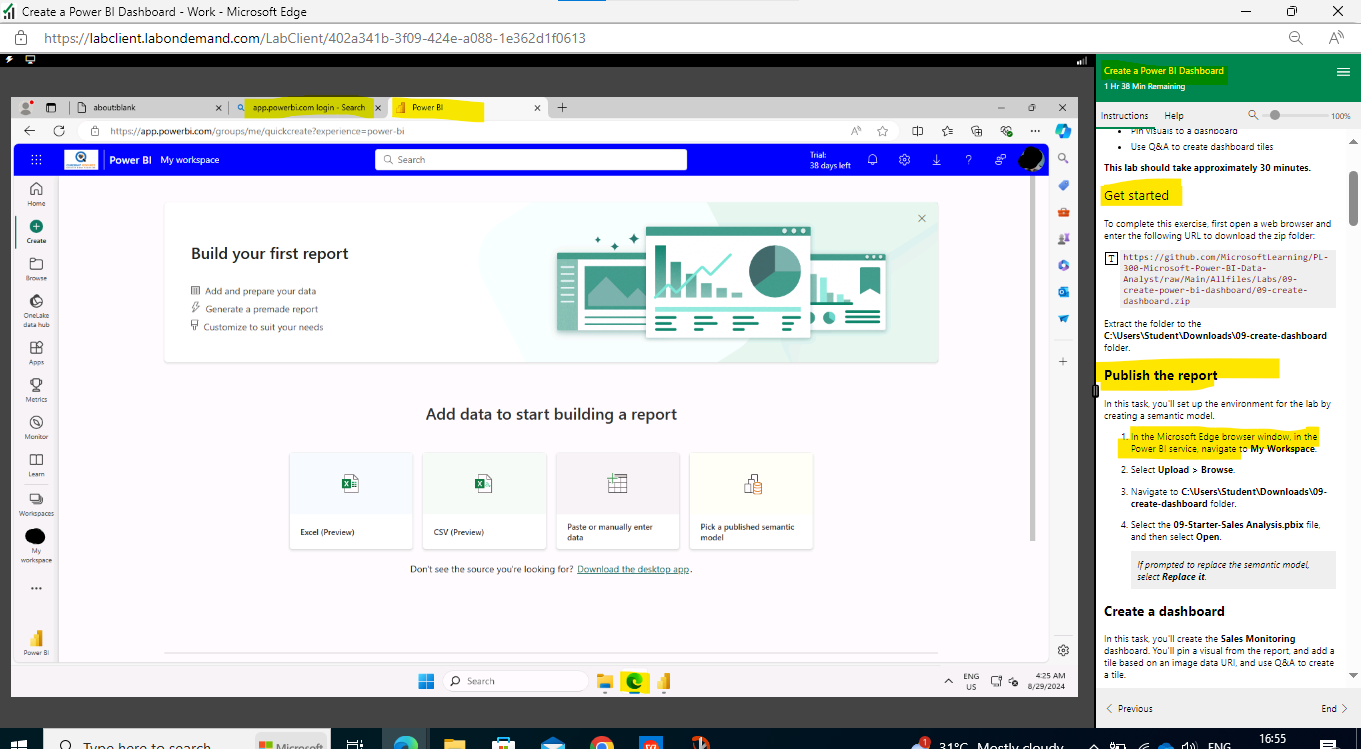Open My workspace sidebar item
1361x749 pixels.
pos(36,546)
